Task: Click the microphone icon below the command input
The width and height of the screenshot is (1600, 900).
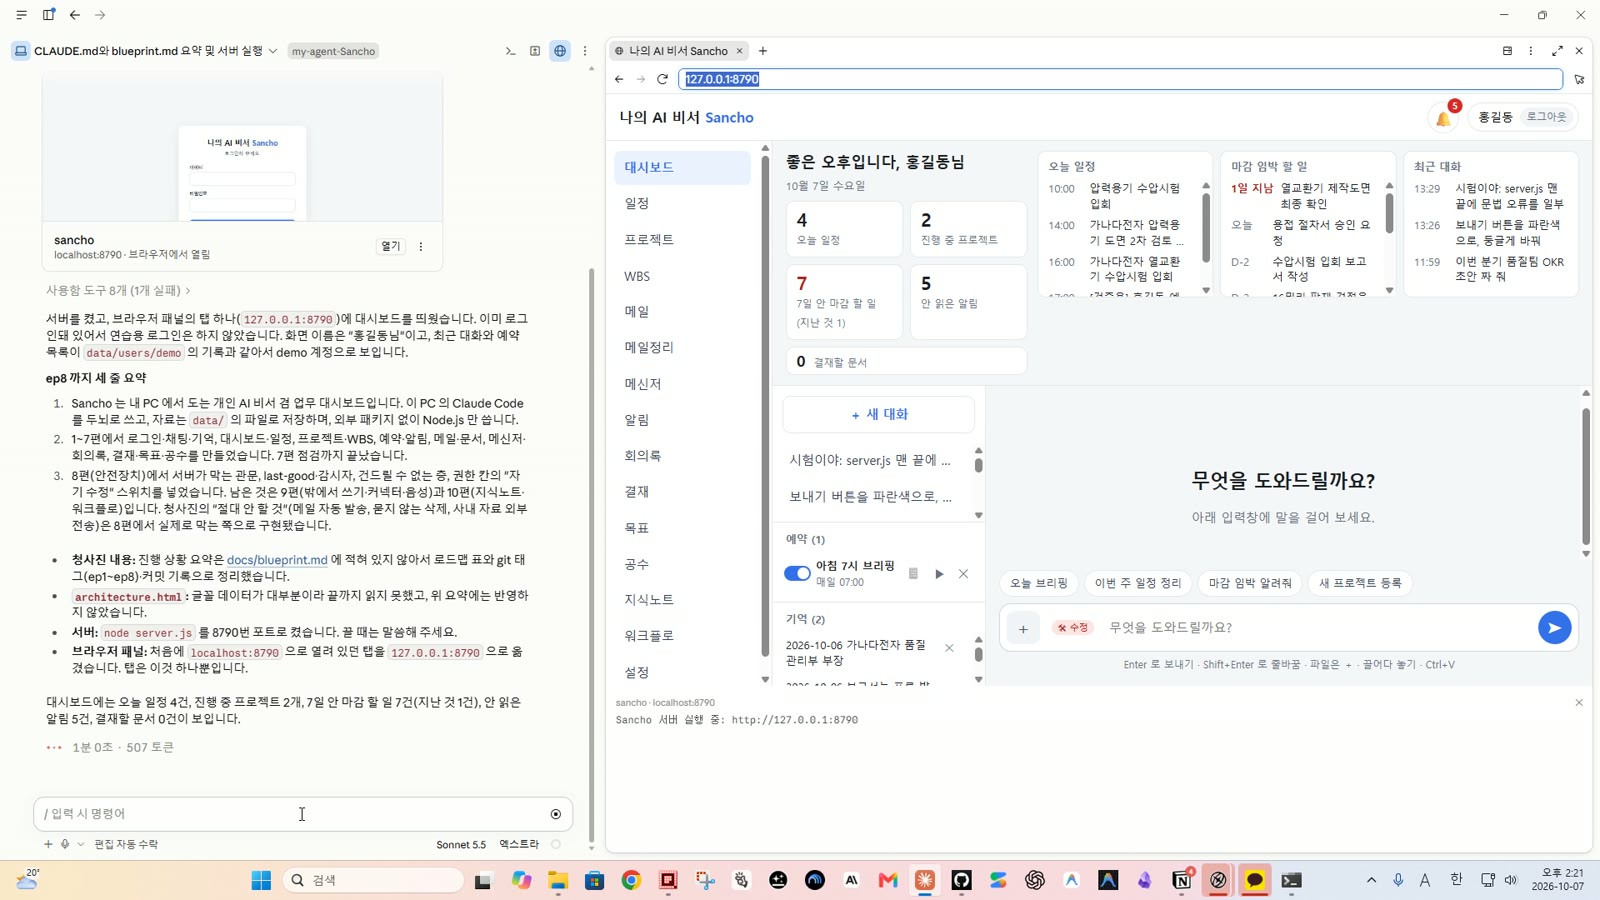Action: 65,844
